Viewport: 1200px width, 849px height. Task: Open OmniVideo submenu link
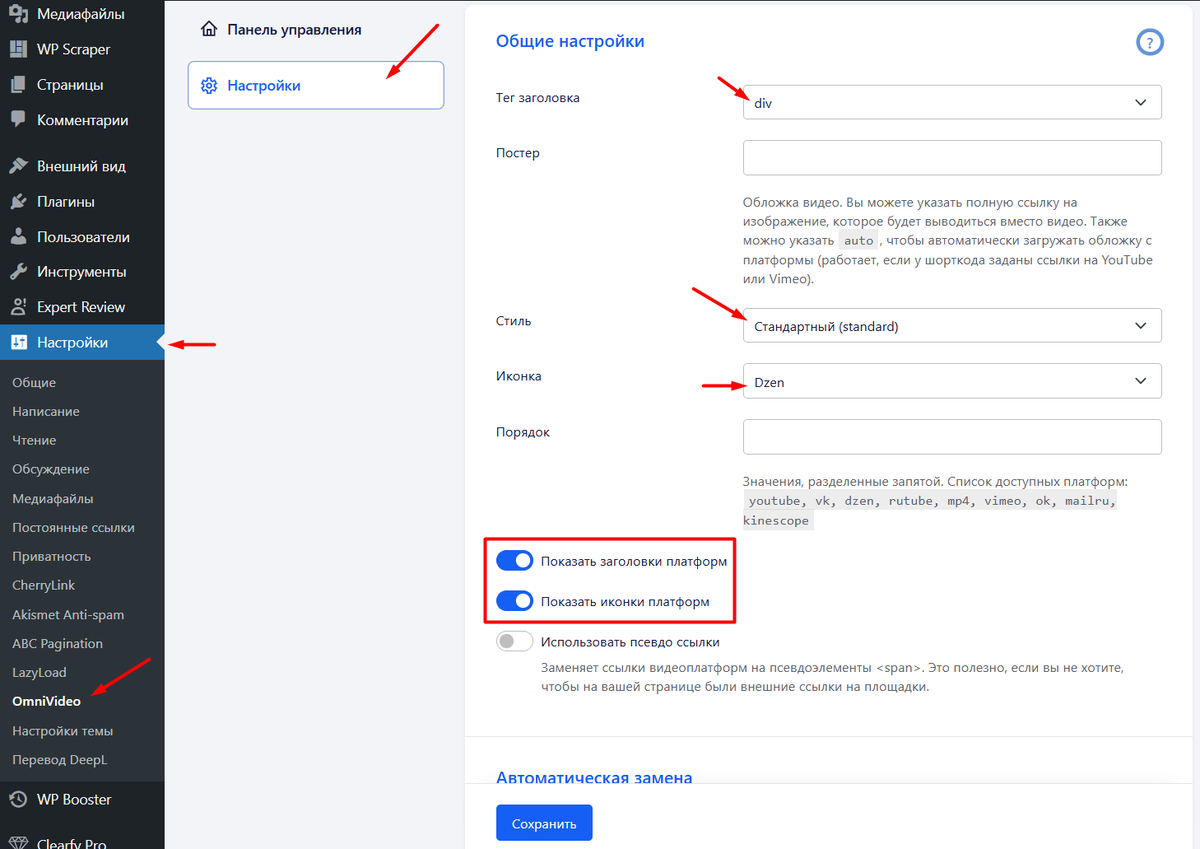click(46, 701)
